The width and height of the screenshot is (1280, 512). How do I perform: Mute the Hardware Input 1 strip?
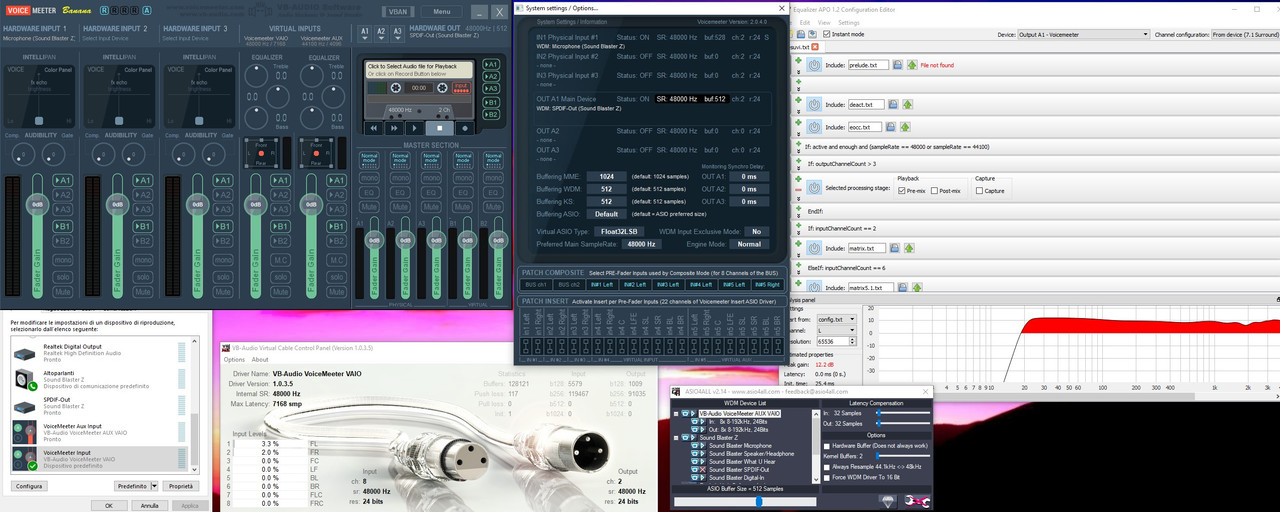(64, 290)
